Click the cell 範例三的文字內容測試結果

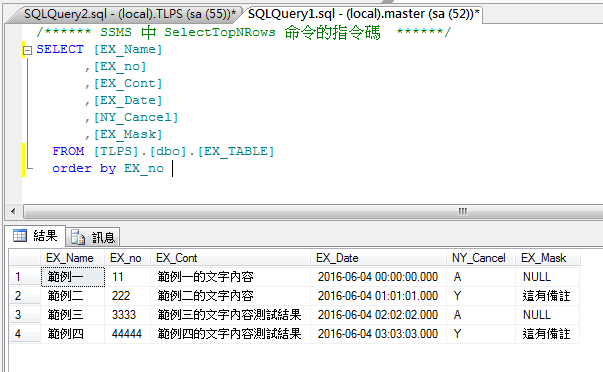tap(231, 315)
